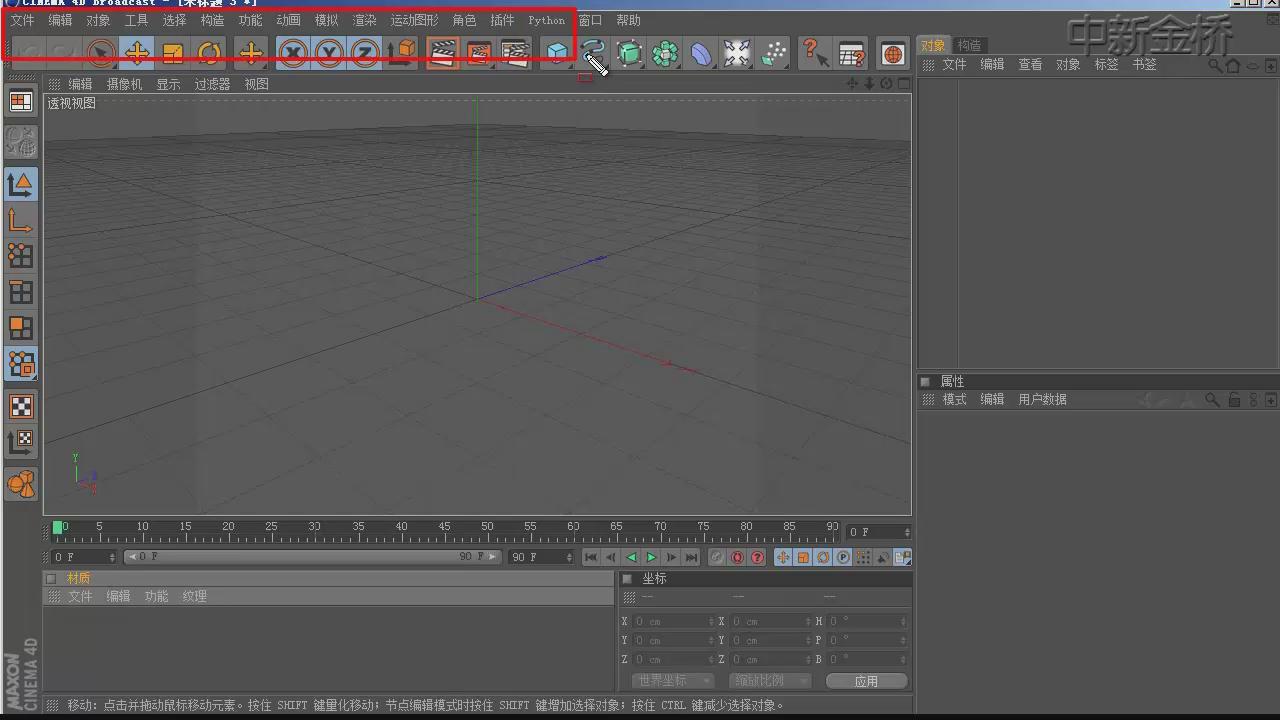Viewport: 1280px width, 720px height.
Task: Open the Python menu
Action: tap(546, 20)
